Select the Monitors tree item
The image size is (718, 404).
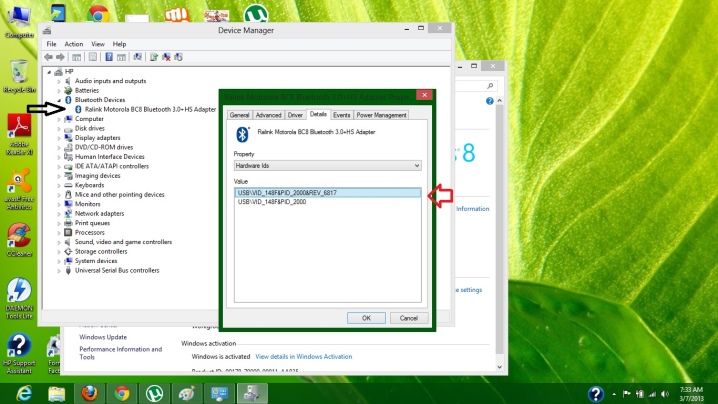[x=87, y=204]
